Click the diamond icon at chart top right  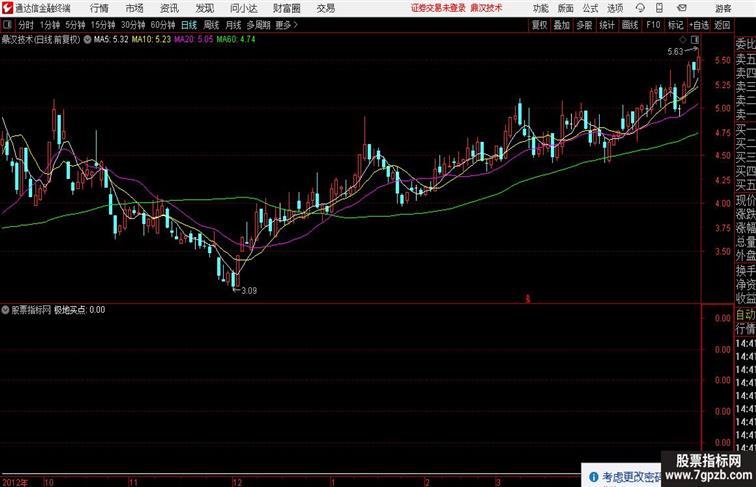(683, 40)
